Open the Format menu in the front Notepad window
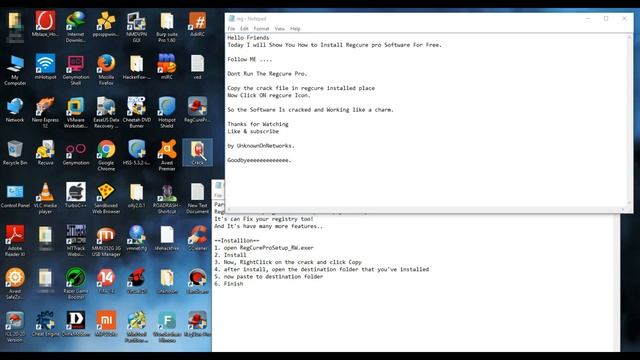The image size is (640, 360). pyautogui.click(x=261, y=29)
